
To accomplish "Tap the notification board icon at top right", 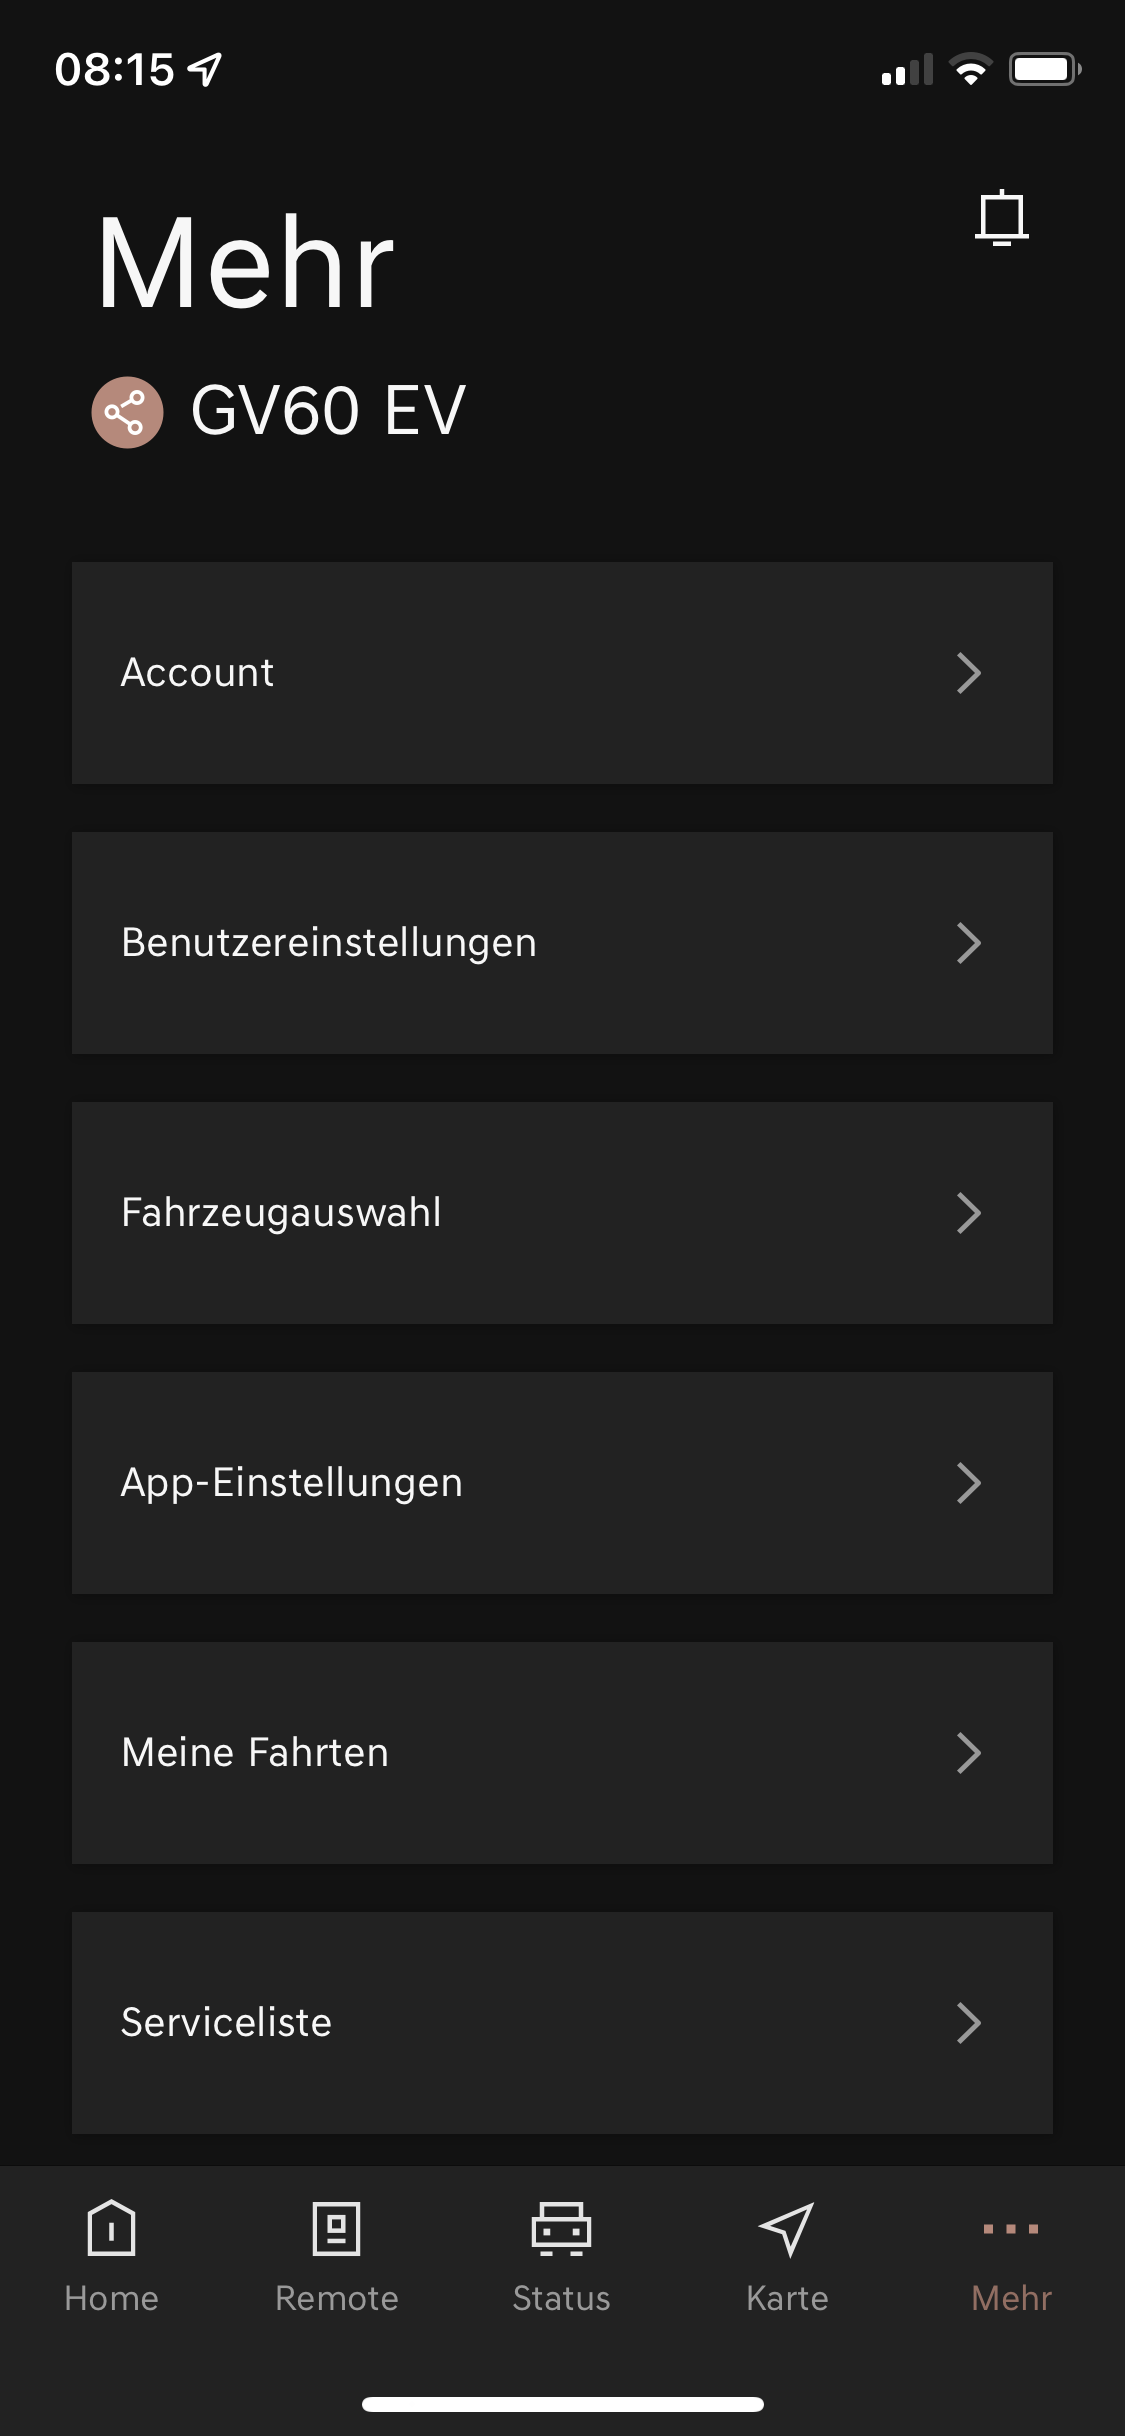I will [x=1001, y=217].
